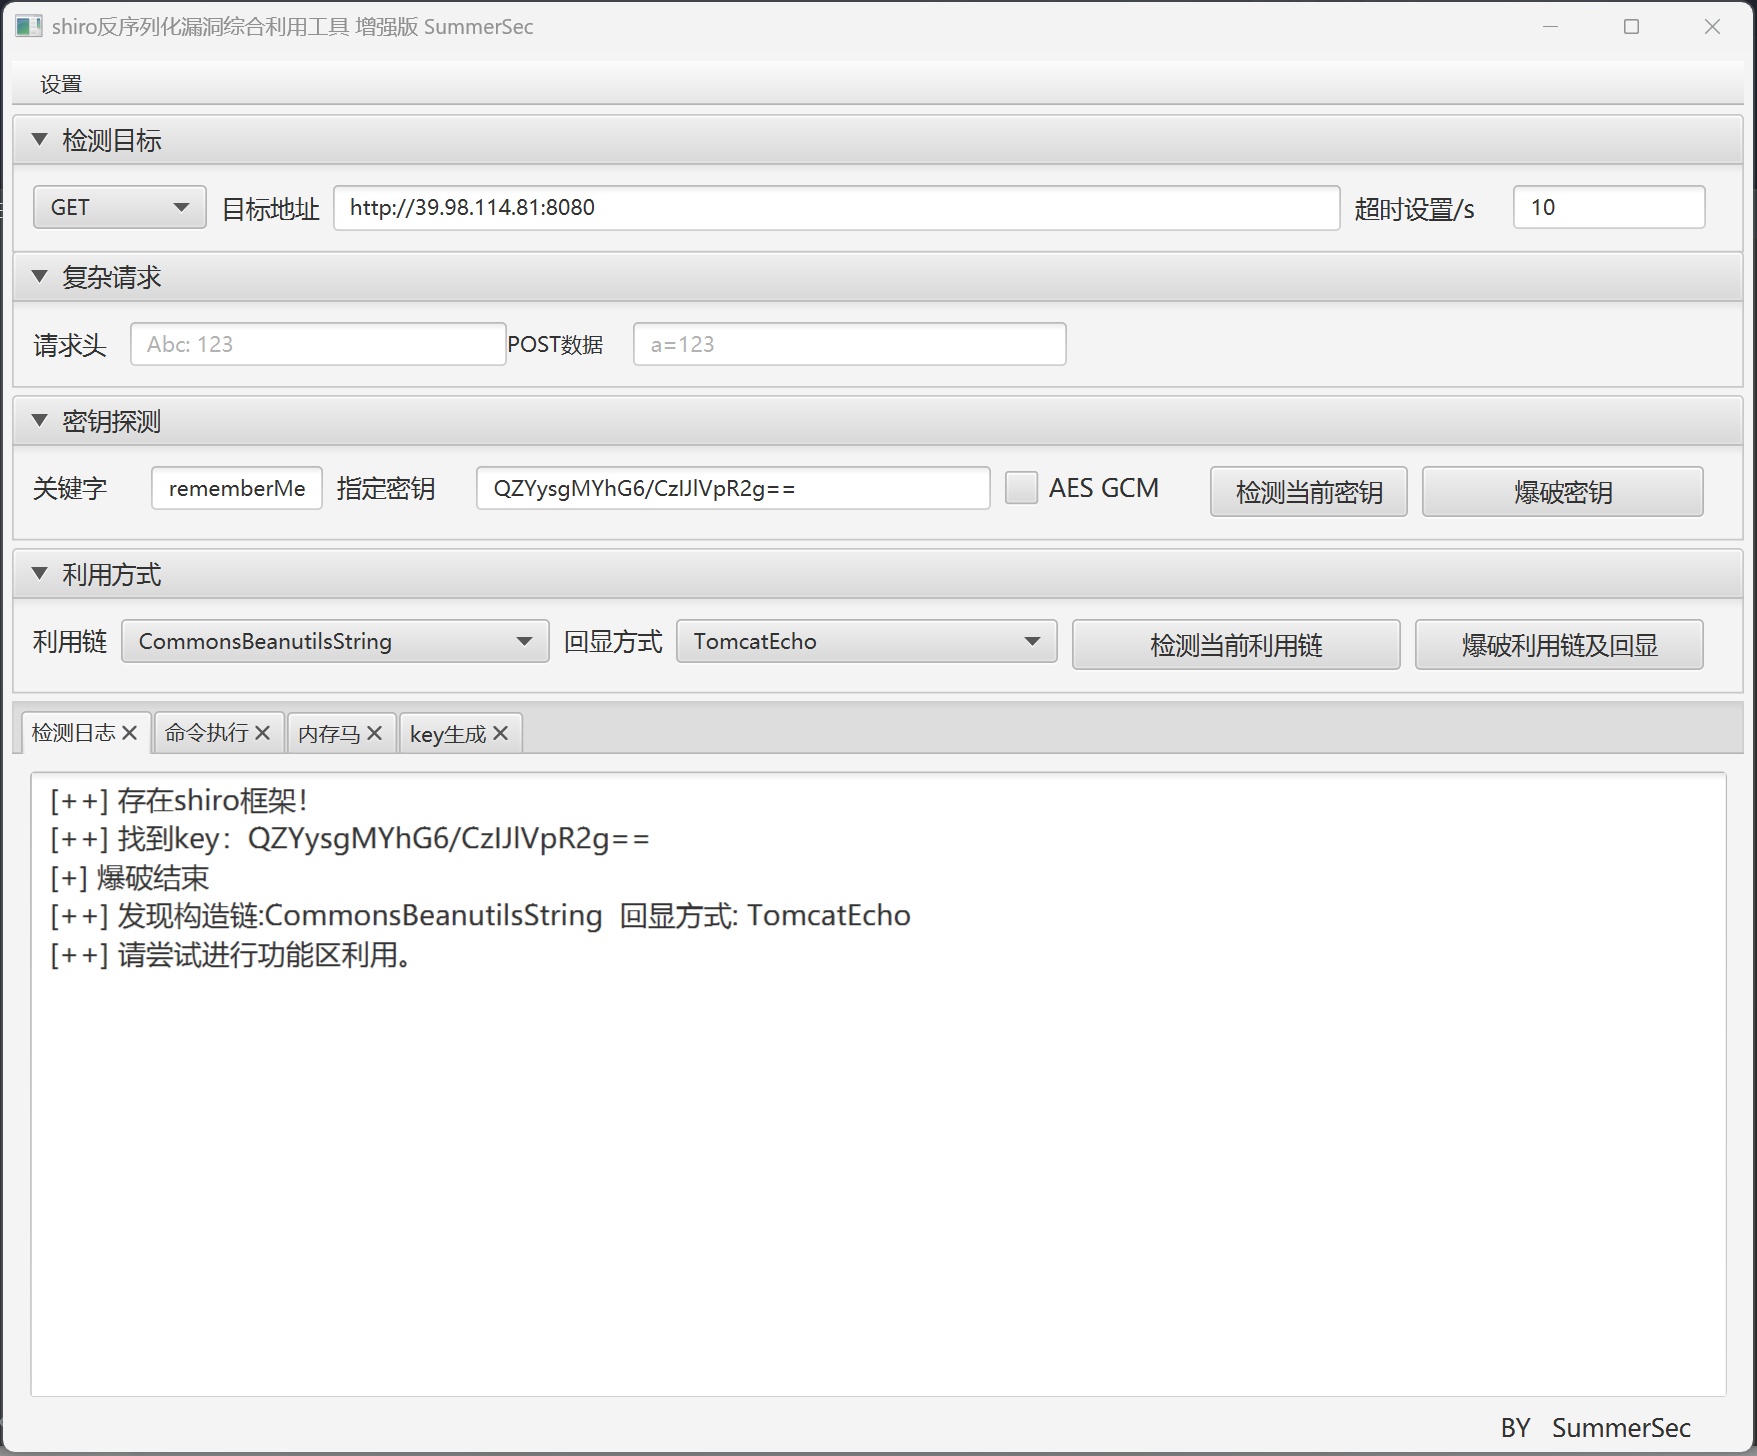Close the 命令执行 tab
Screen dimensions: 1757x1456
tap(262, 733)
